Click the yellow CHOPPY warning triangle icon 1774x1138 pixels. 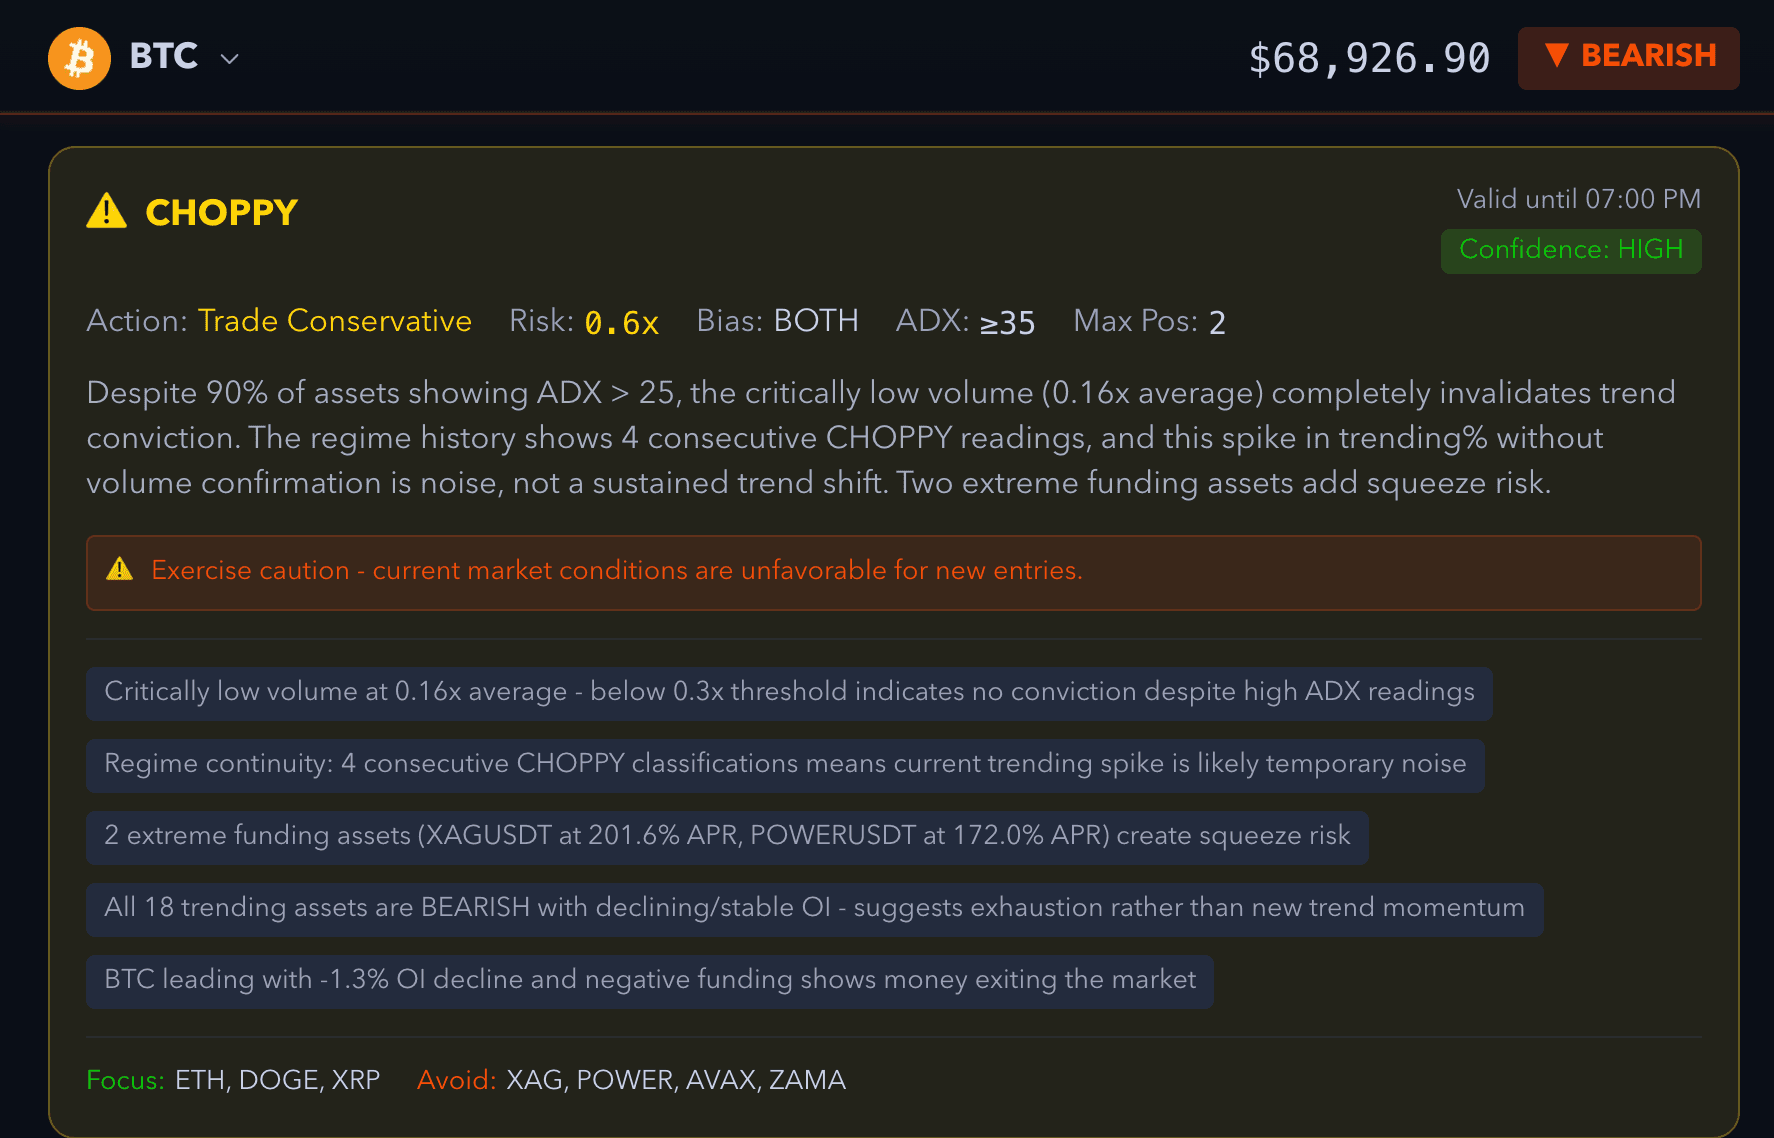(107, 210)
